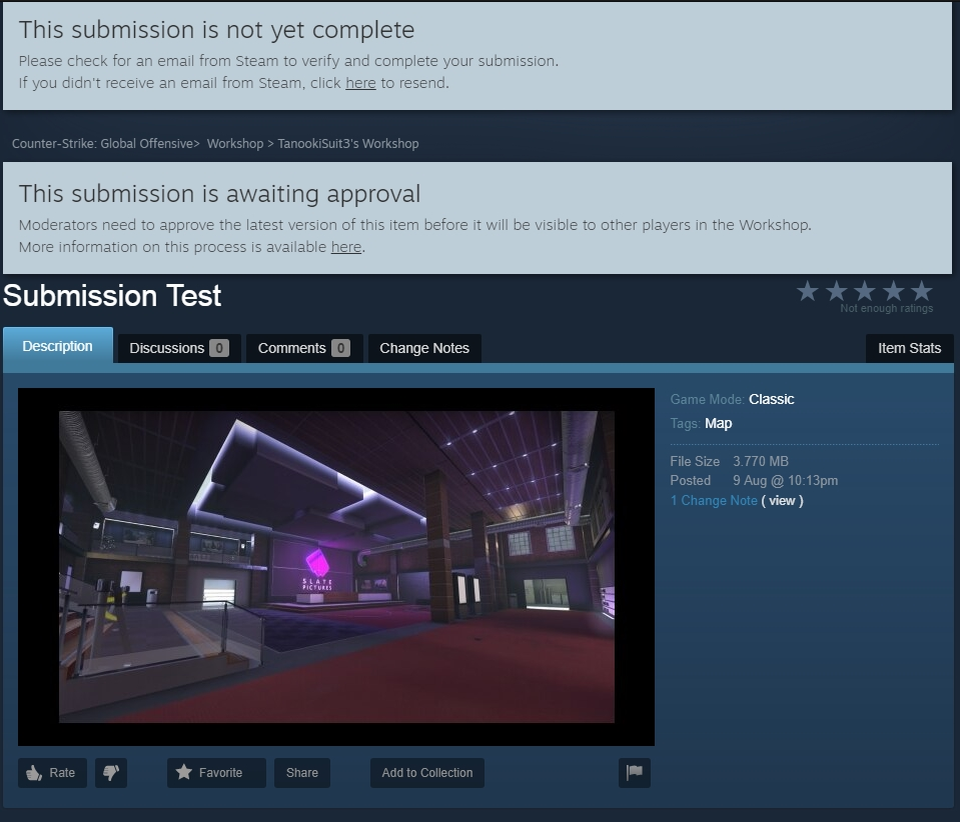Click the Classic game mode link
This screenshot has height=822, width=960.
771,399
